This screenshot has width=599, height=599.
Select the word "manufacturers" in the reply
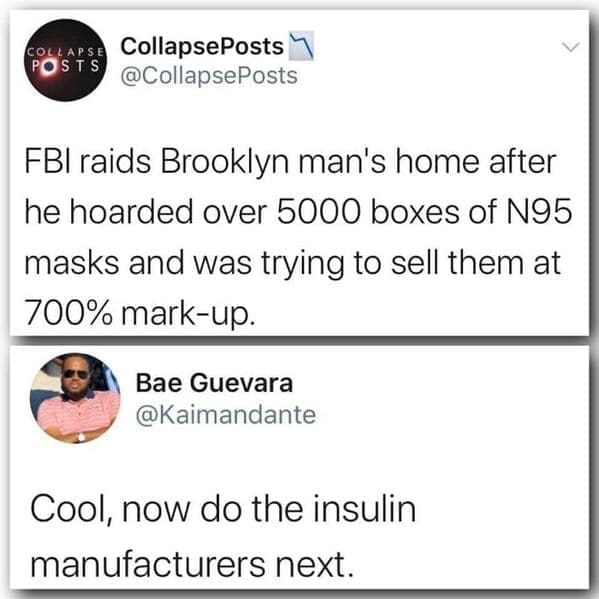pos(148,564)
